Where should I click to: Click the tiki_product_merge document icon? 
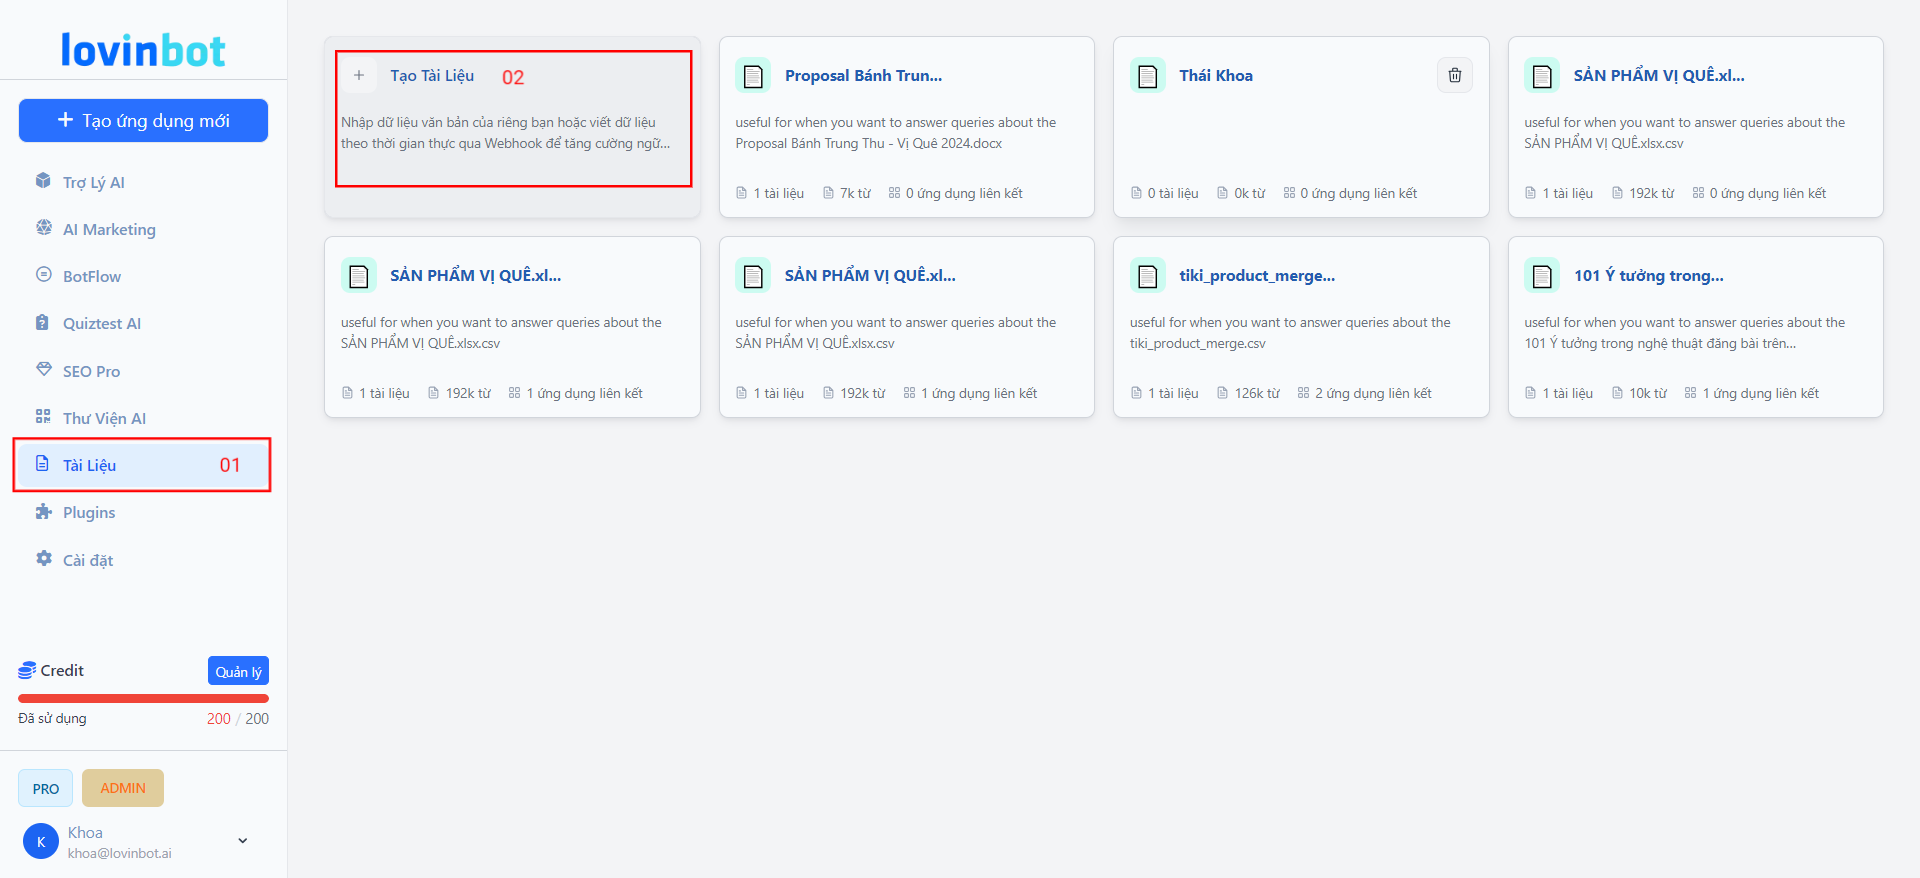pyautogui.click(x=1147, y=276)
